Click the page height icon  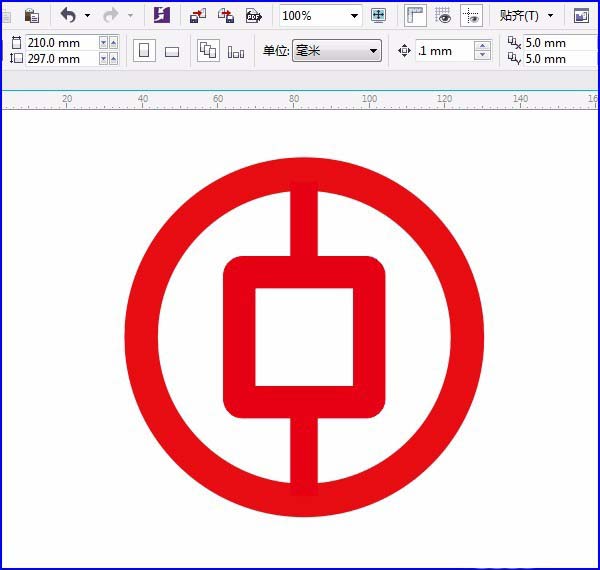click(16, 59)
